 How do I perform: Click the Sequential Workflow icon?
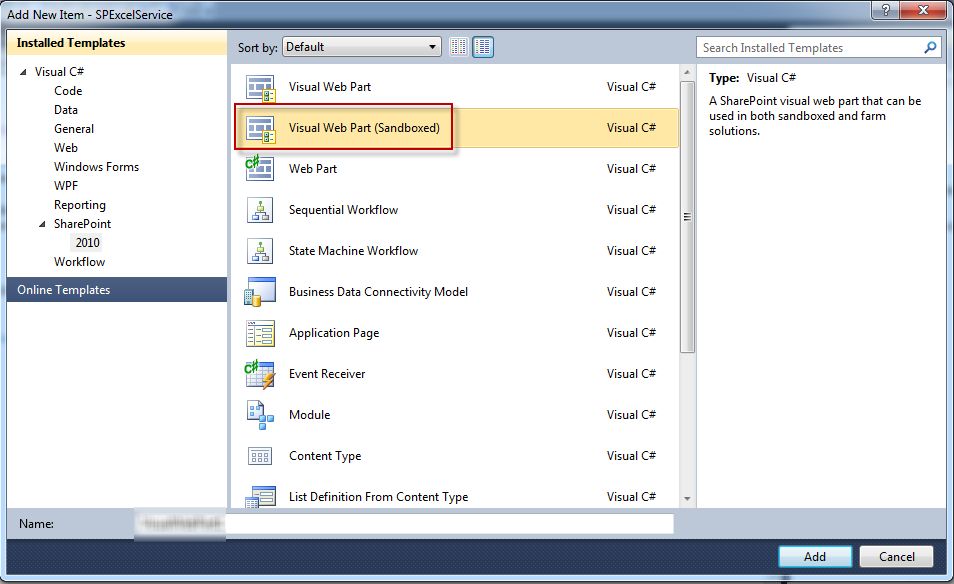[x=260, y=210]
